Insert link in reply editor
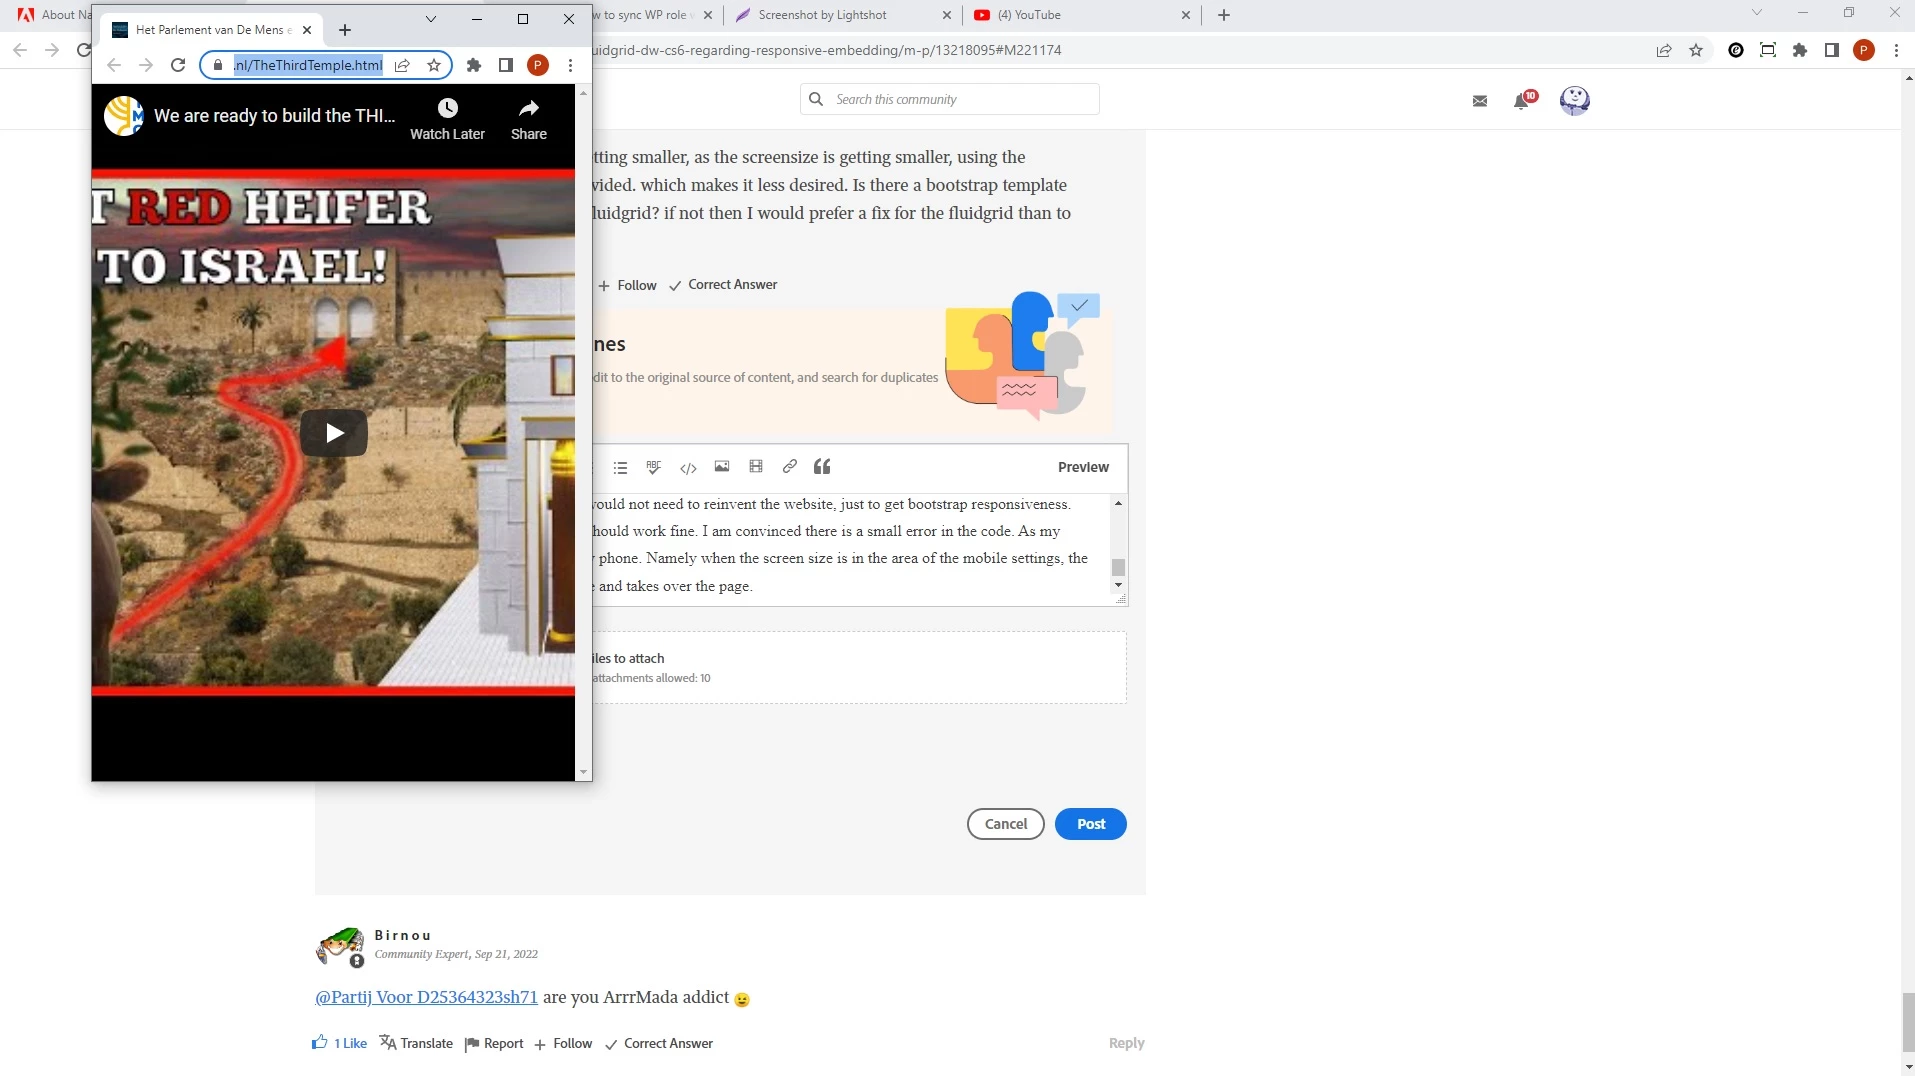 pos(790,467)
